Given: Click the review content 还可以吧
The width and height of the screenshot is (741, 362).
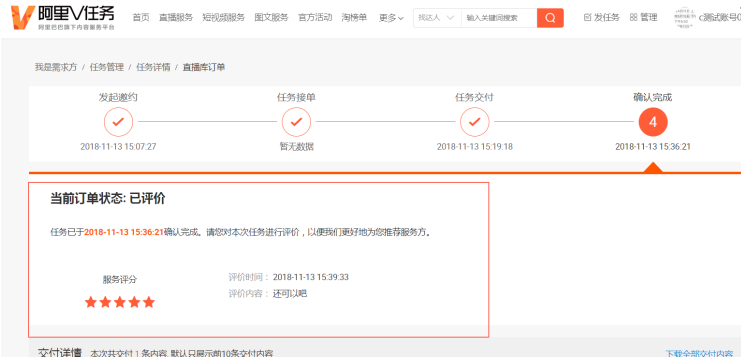Looking at the screenshot, I should tap(290, 293).
